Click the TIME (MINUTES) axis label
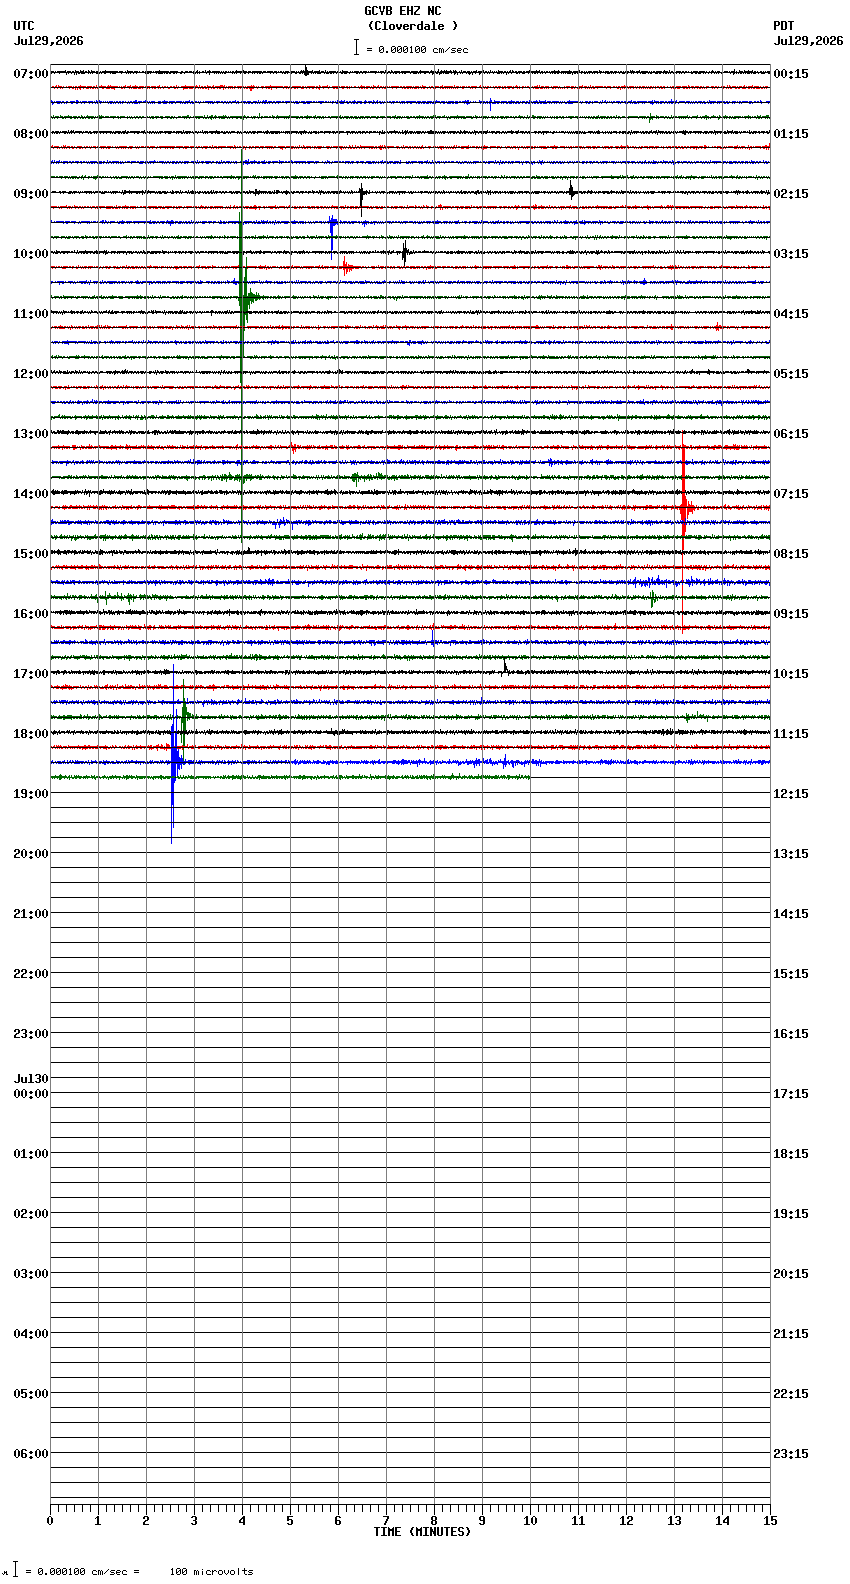 pos(422,1532)
